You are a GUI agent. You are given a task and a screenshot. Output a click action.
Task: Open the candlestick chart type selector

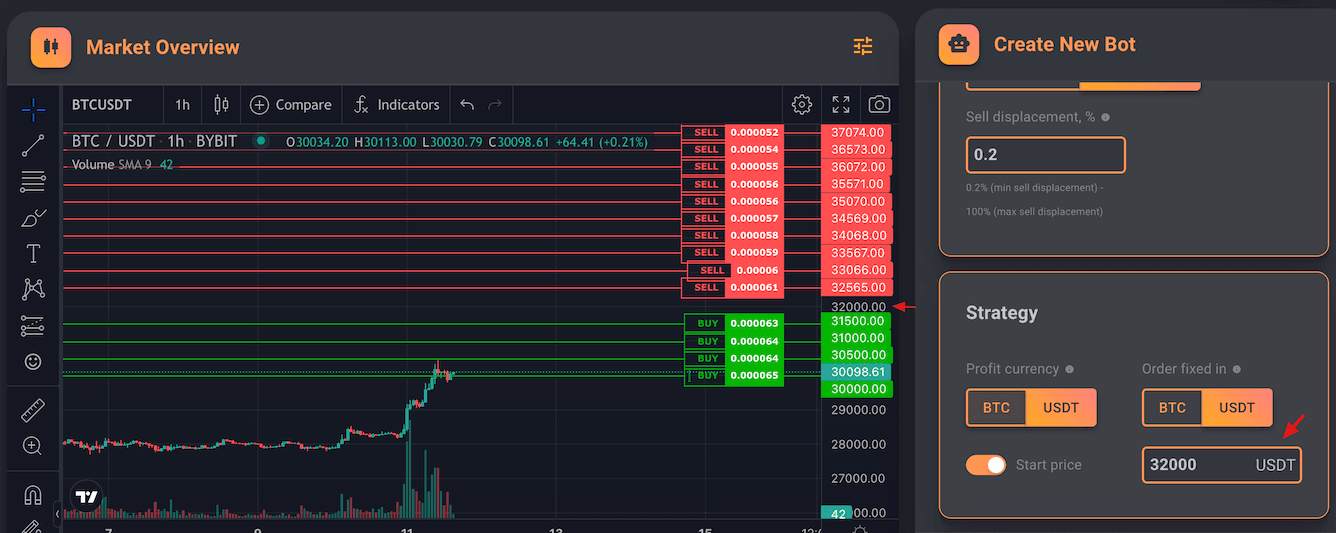tap(221, 105)
